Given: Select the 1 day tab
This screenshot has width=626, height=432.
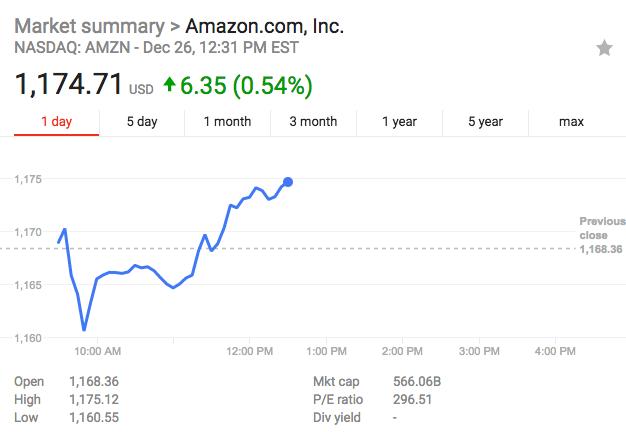Looking at the screenshot, I should pyautogui.click(x=56, y=122).
